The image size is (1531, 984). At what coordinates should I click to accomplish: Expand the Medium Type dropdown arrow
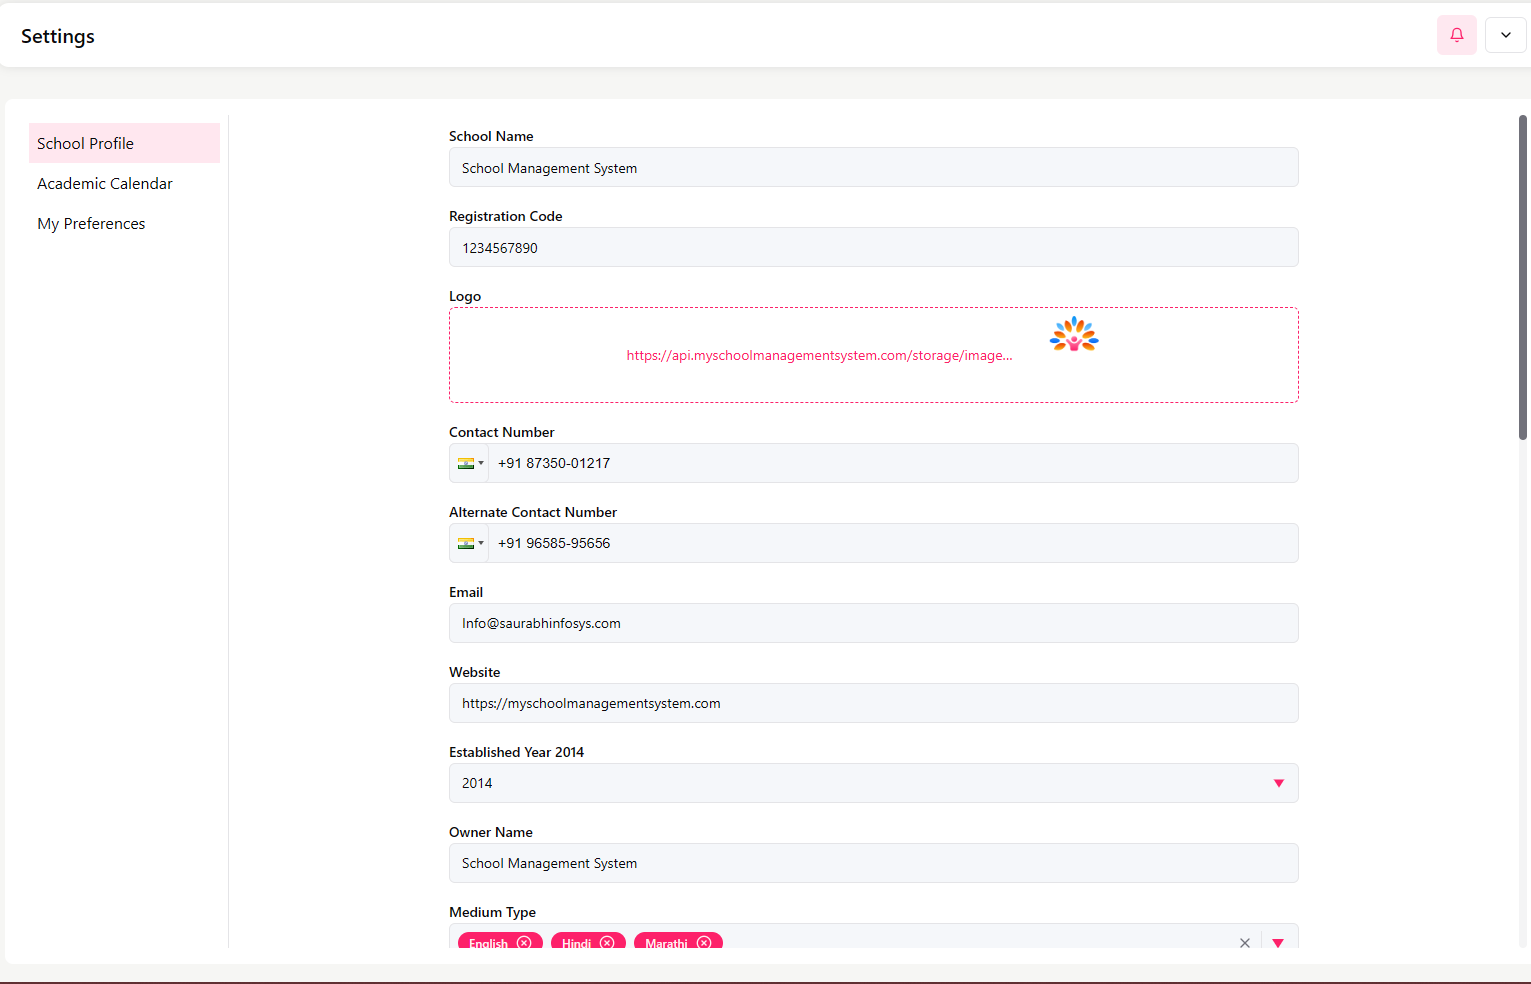tap(1278, 942)
